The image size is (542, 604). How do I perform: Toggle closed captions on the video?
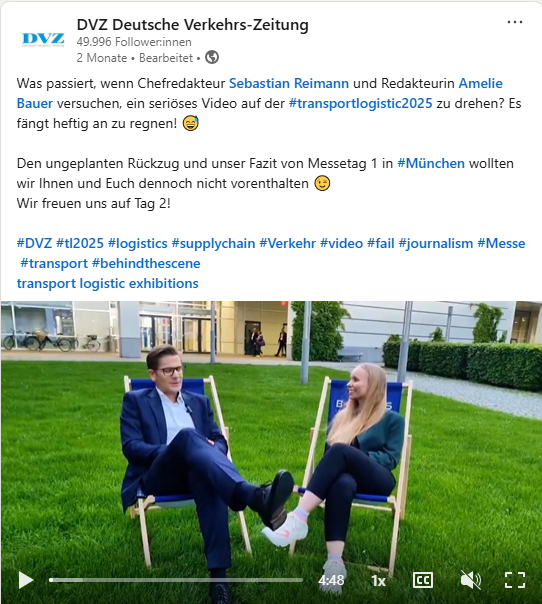423,580
